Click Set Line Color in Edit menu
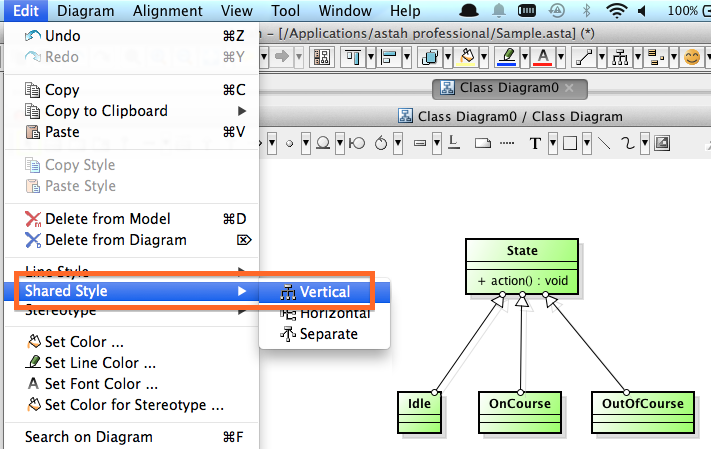Image resolution: width=711 pixels, height=449 pixels. (100, 363)
